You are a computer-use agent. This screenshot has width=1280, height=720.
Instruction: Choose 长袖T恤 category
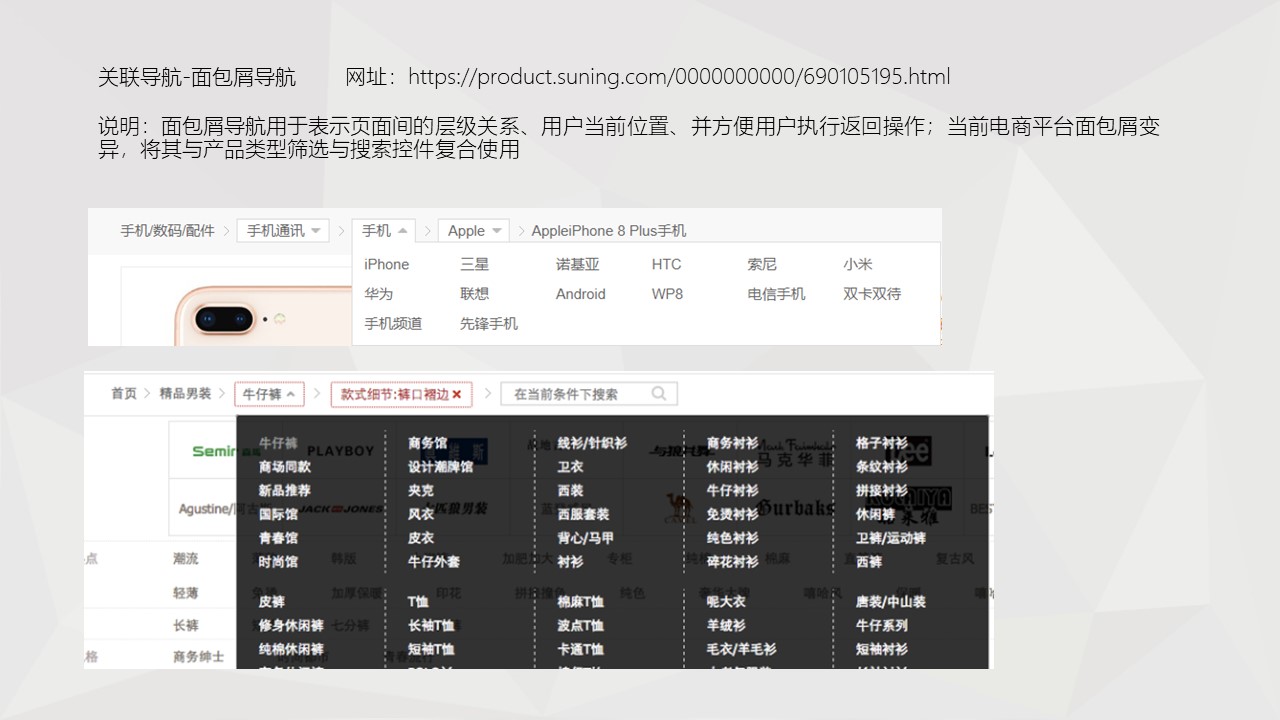pos(430,626)
